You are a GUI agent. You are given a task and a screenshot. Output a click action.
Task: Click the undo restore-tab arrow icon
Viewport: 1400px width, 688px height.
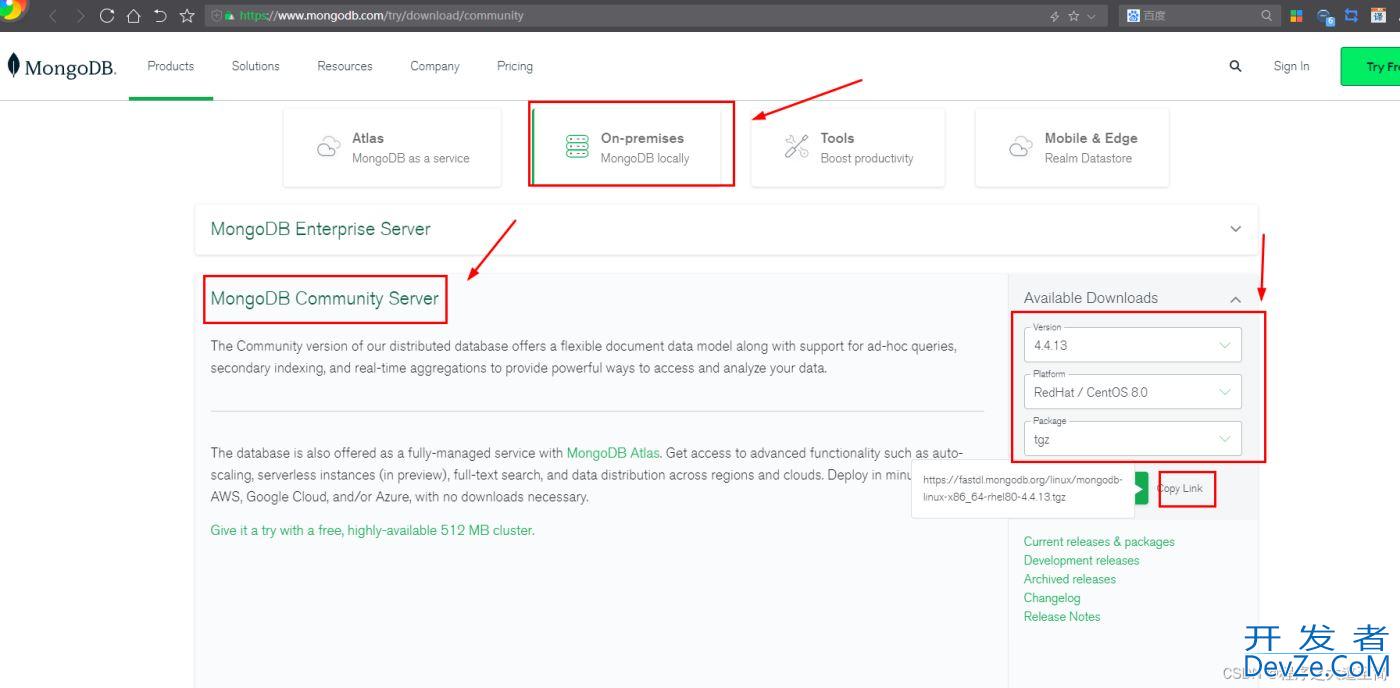click(x=160, y=16)
